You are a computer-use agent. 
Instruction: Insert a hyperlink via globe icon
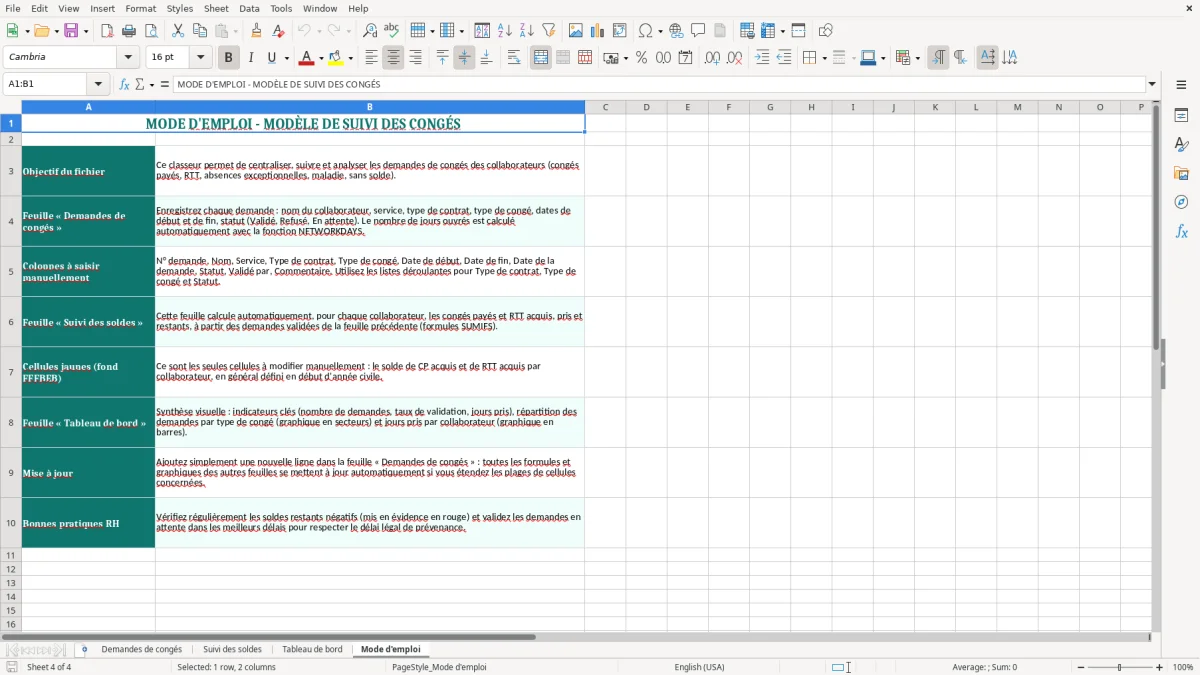click(x=677, y=31)
